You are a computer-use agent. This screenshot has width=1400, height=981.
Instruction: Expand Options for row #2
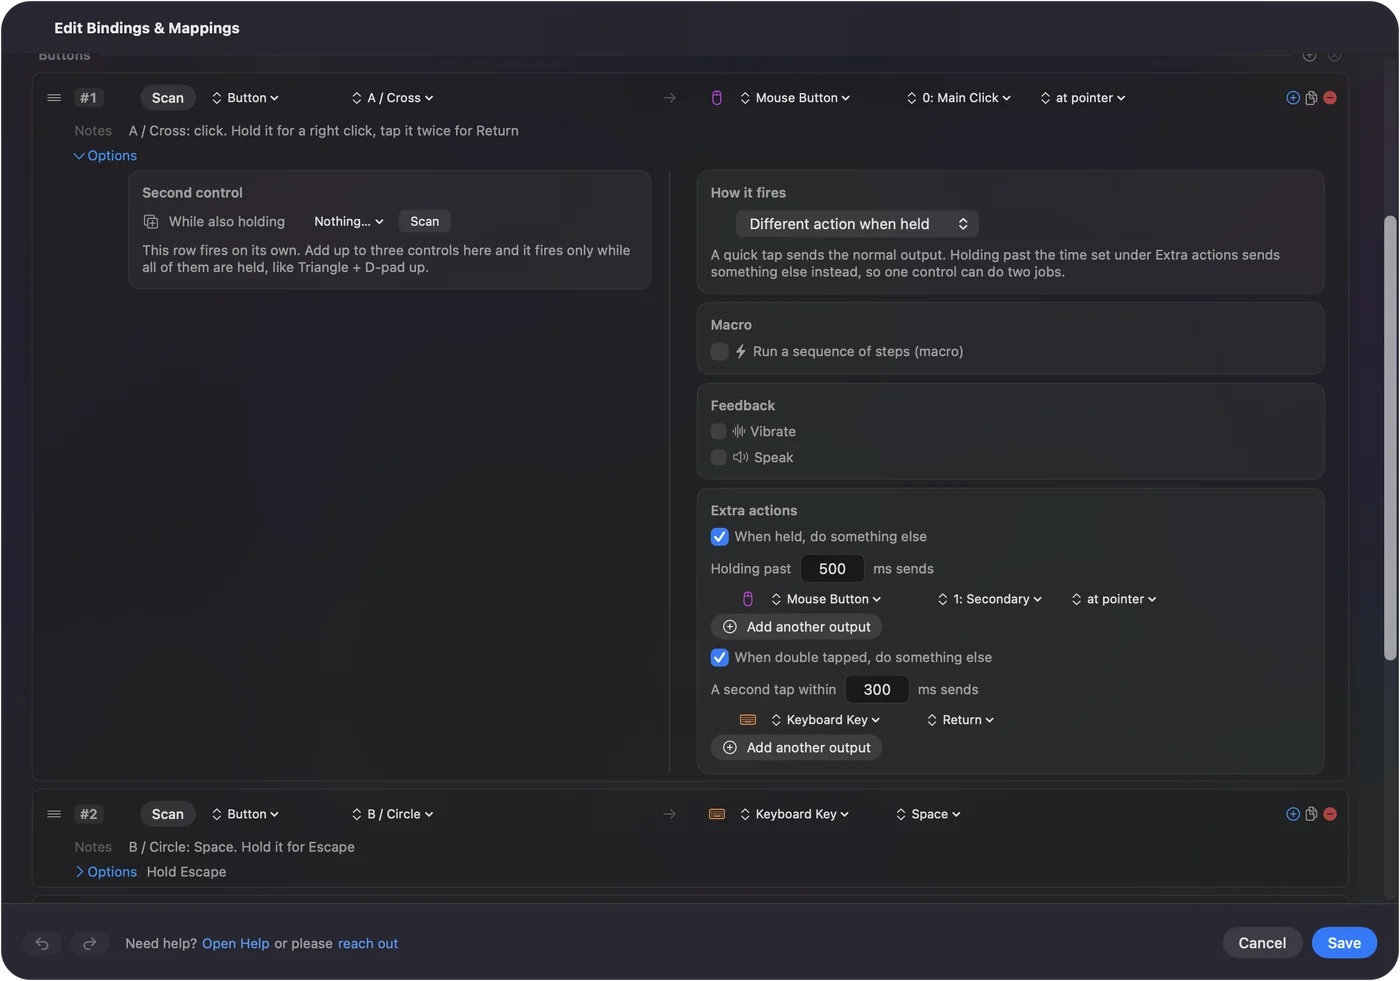105,872
